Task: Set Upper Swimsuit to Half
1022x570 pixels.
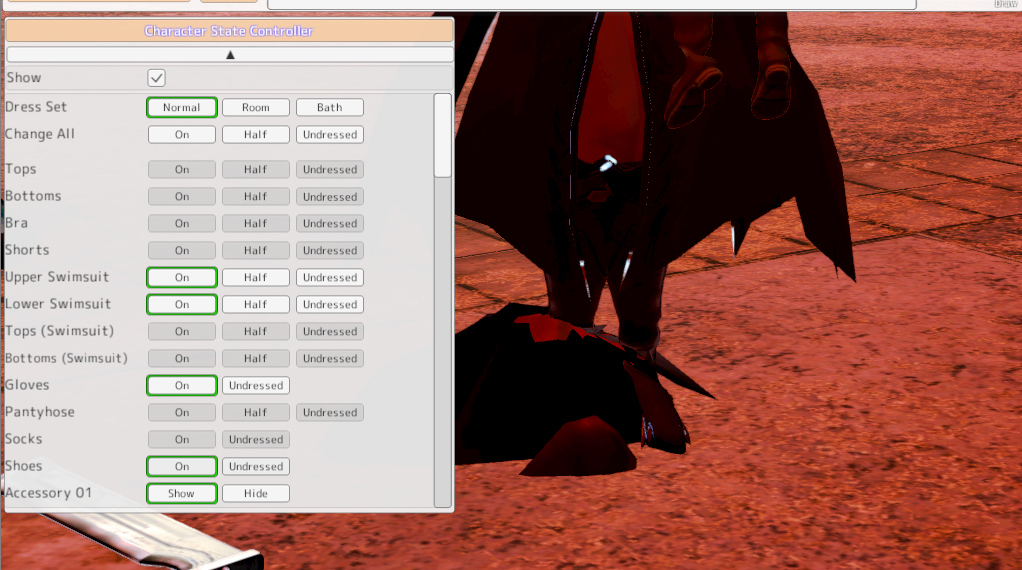Action: (256, 278)
